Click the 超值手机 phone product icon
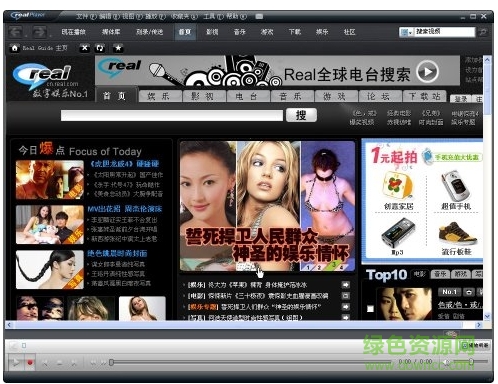This screenshot has width=498, height=384. 456,186
